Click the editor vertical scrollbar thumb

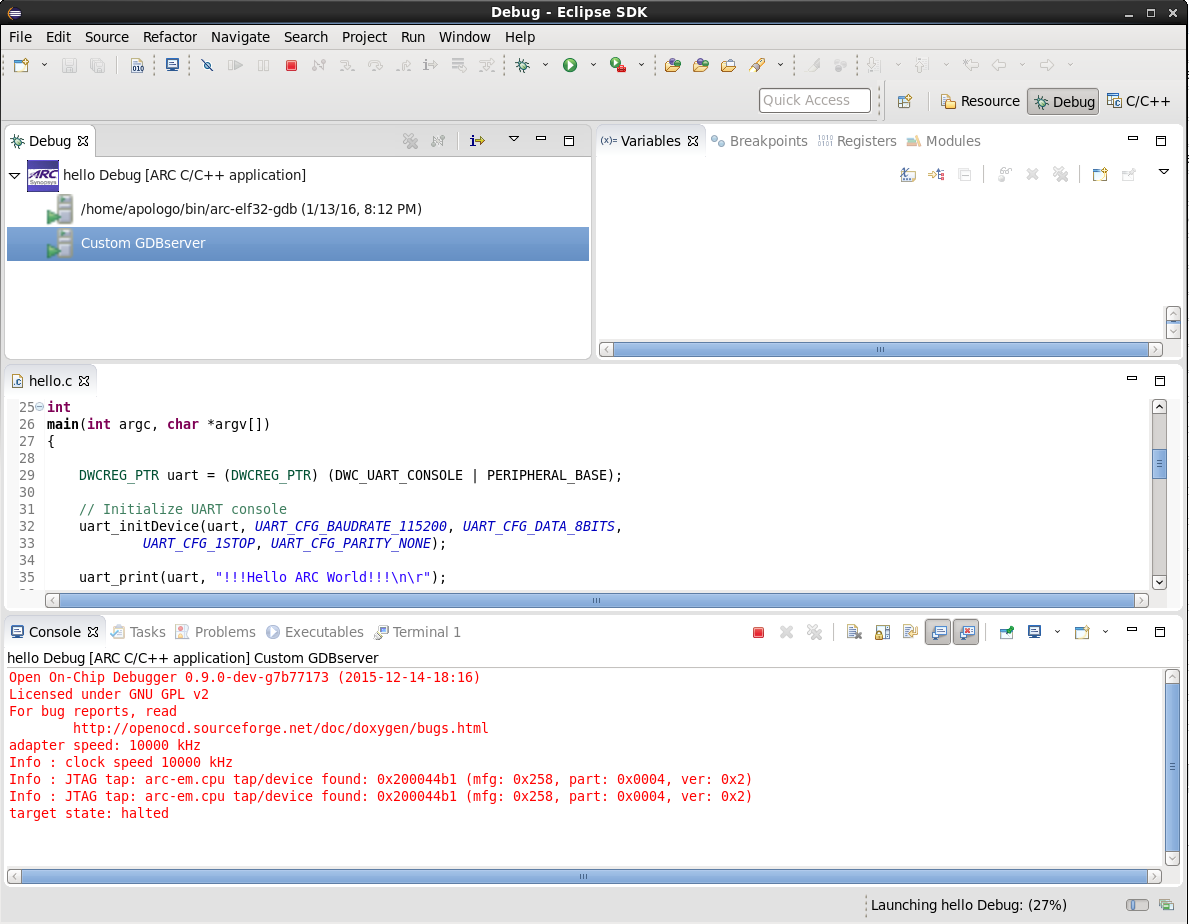(1159, 464)
